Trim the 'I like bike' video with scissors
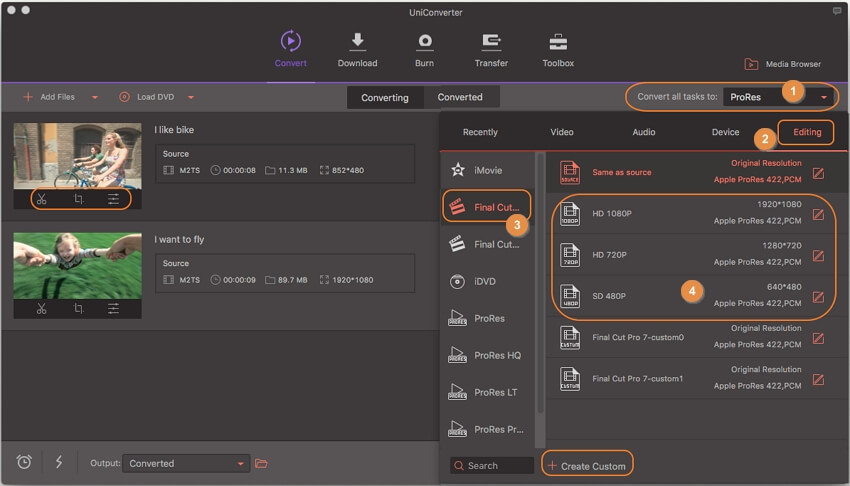Image resolution: width=850 pixels, height=486 pixels. (41, 199)
